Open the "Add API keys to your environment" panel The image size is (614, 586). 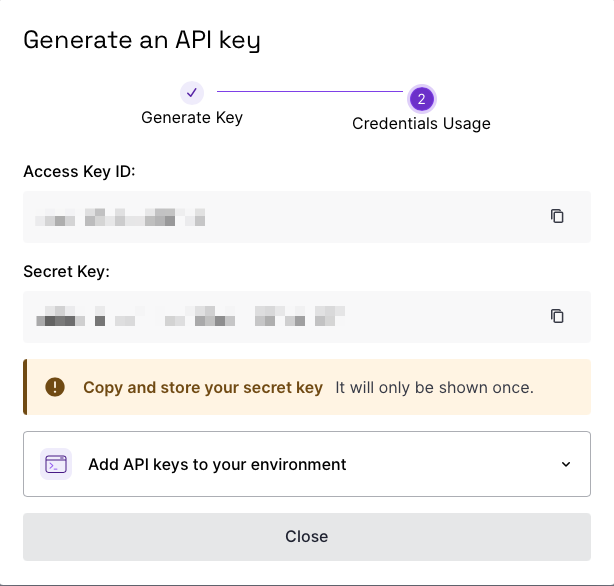[x=217, y=464]
